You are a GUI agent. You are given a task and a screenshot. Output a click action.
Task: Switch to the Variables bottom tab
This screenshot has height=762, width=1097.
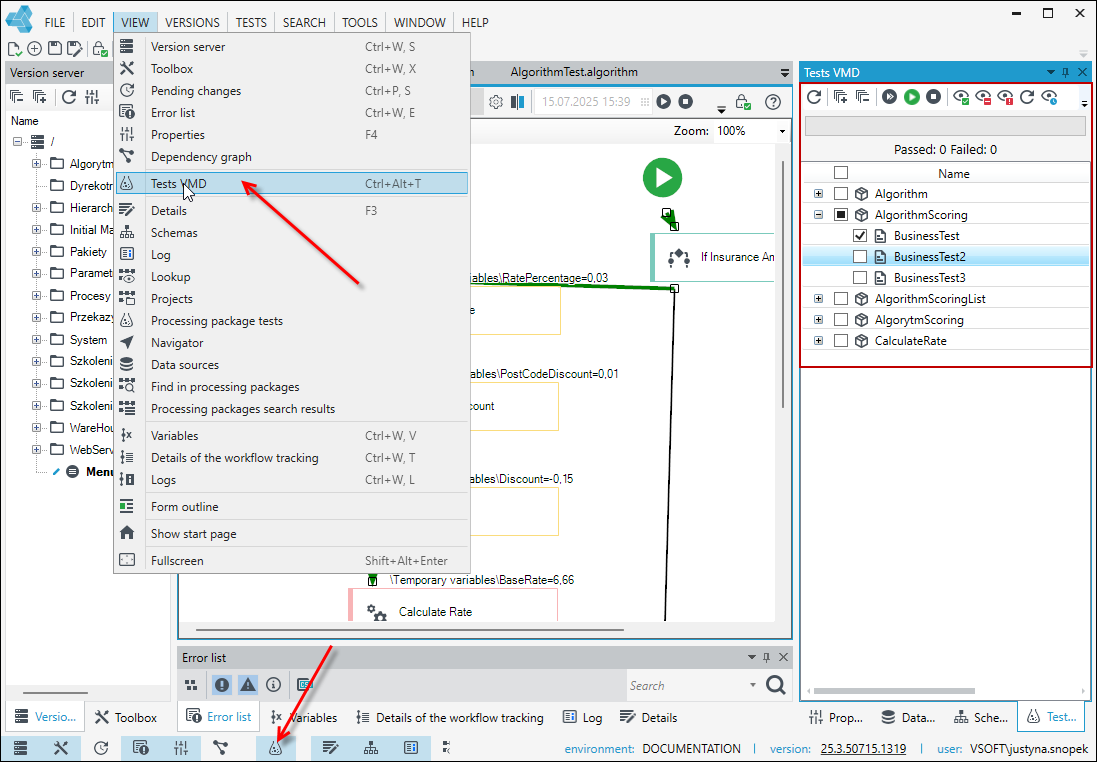click(x=304, y=717)
